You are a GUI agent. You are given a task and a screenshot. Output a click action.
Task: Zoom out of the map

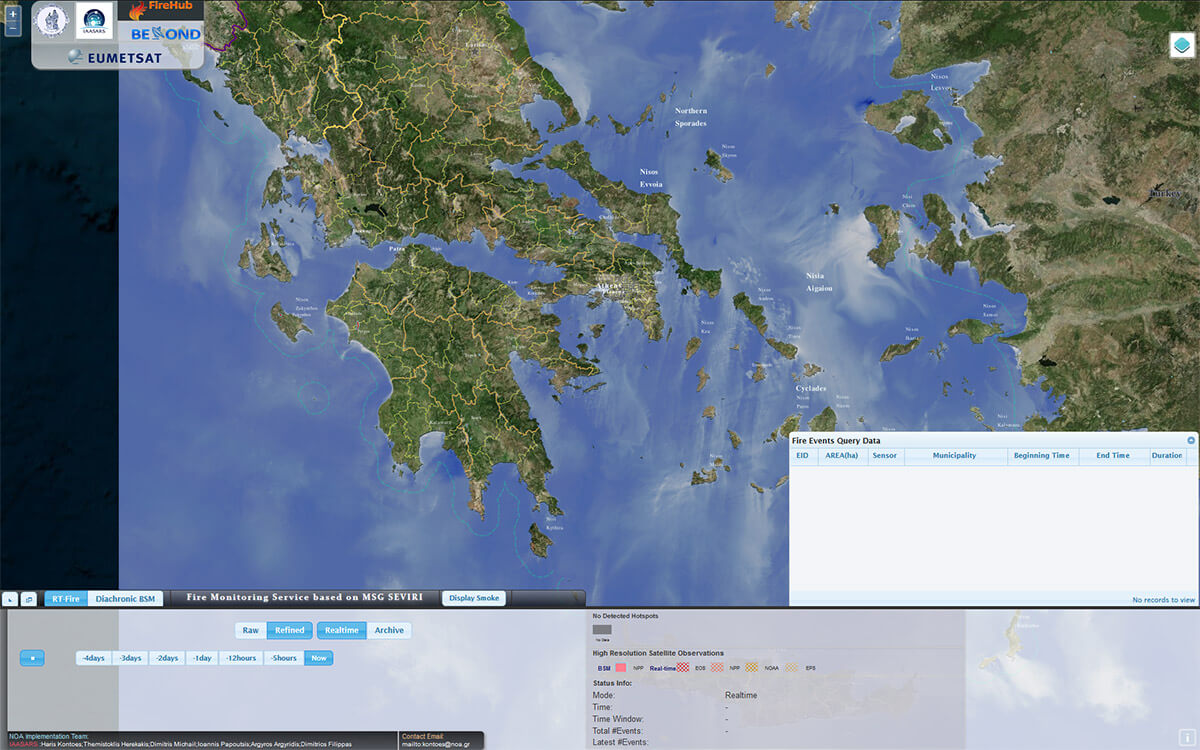[x=12, y=29]
